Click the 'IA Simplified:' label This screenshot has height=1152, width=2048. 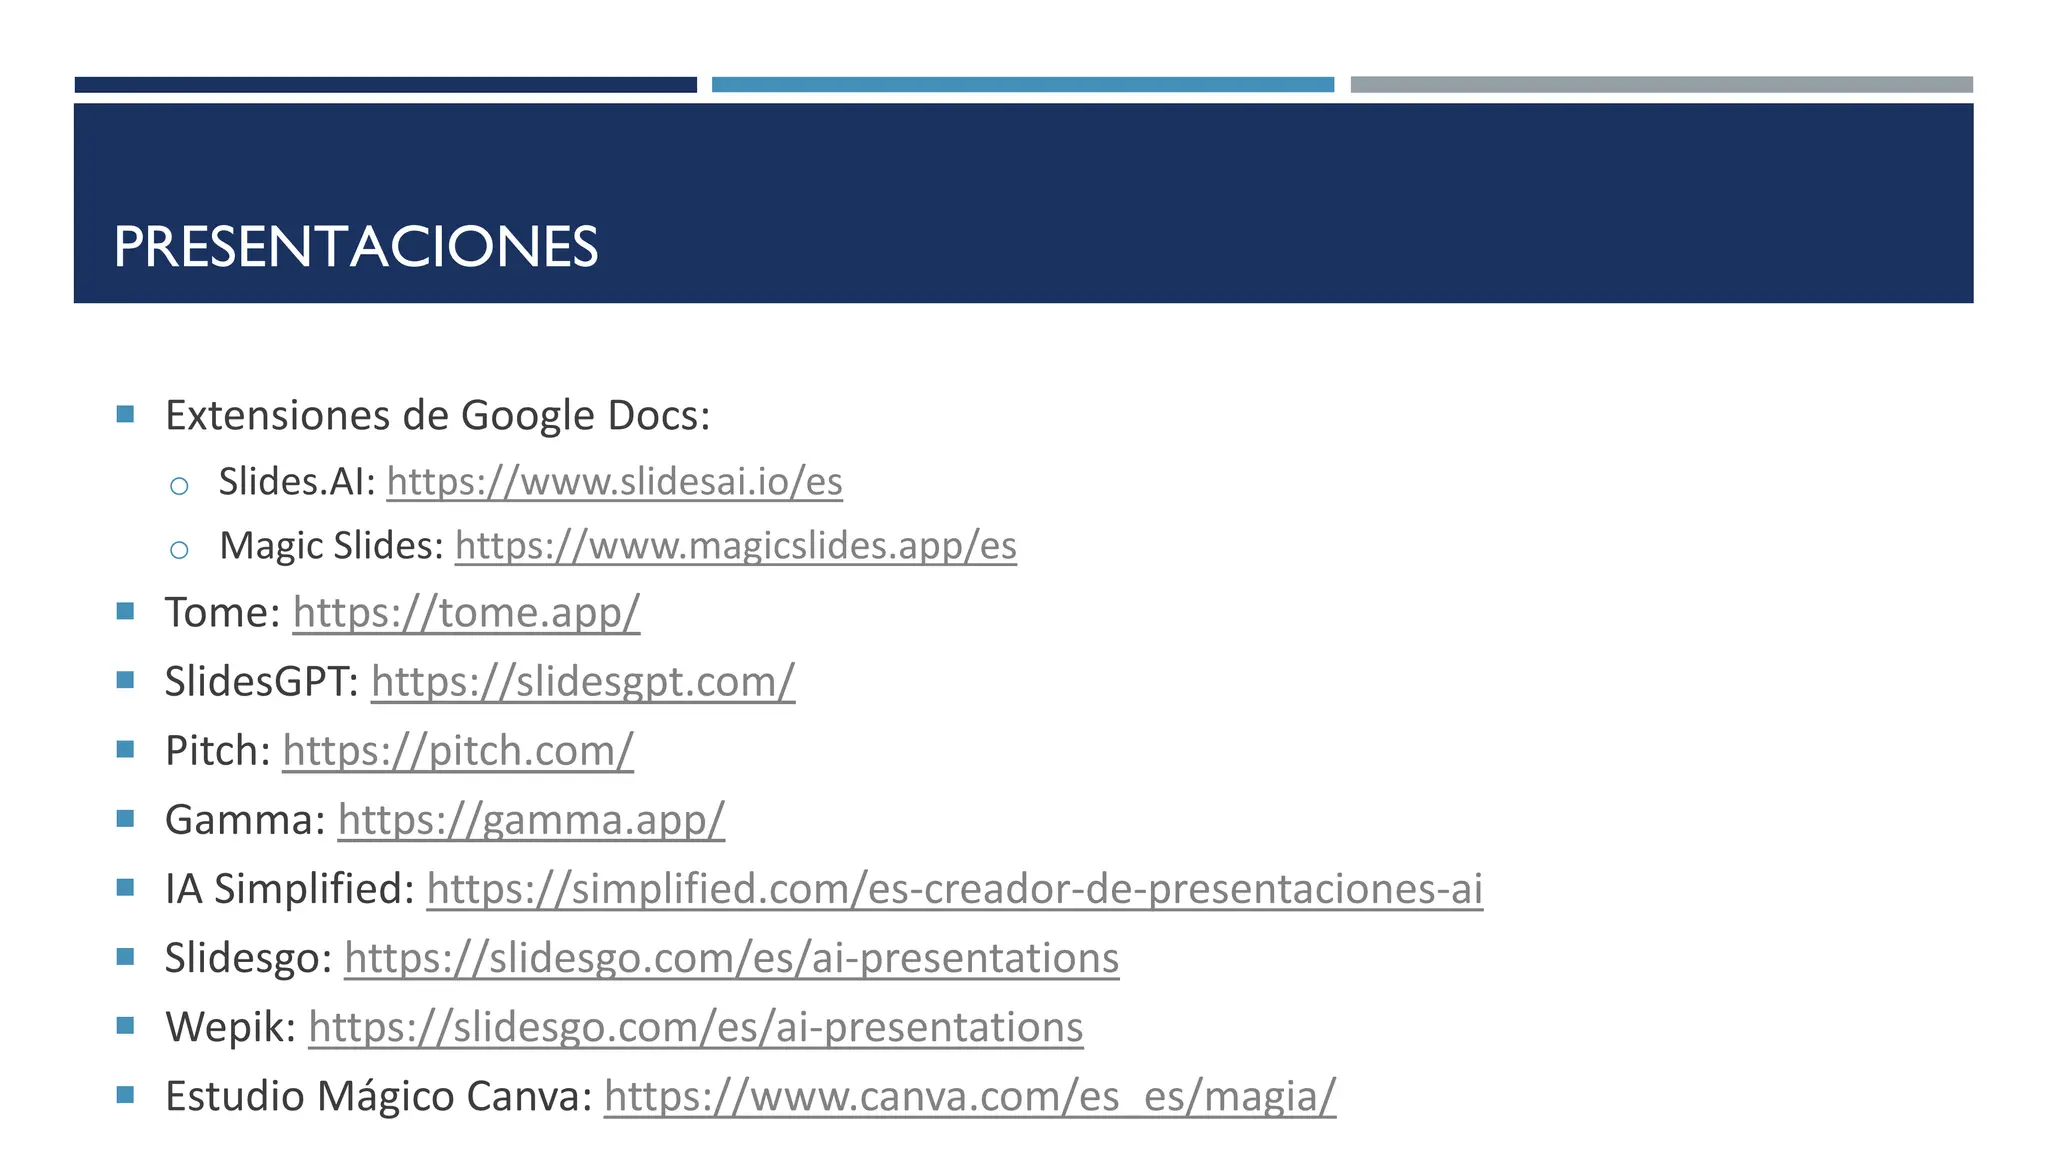(290, 889)
